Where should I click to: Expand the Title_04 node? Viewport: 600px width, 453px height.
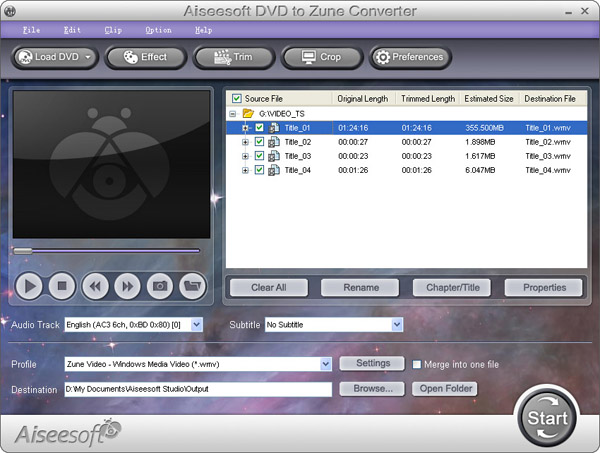point(245,170)
